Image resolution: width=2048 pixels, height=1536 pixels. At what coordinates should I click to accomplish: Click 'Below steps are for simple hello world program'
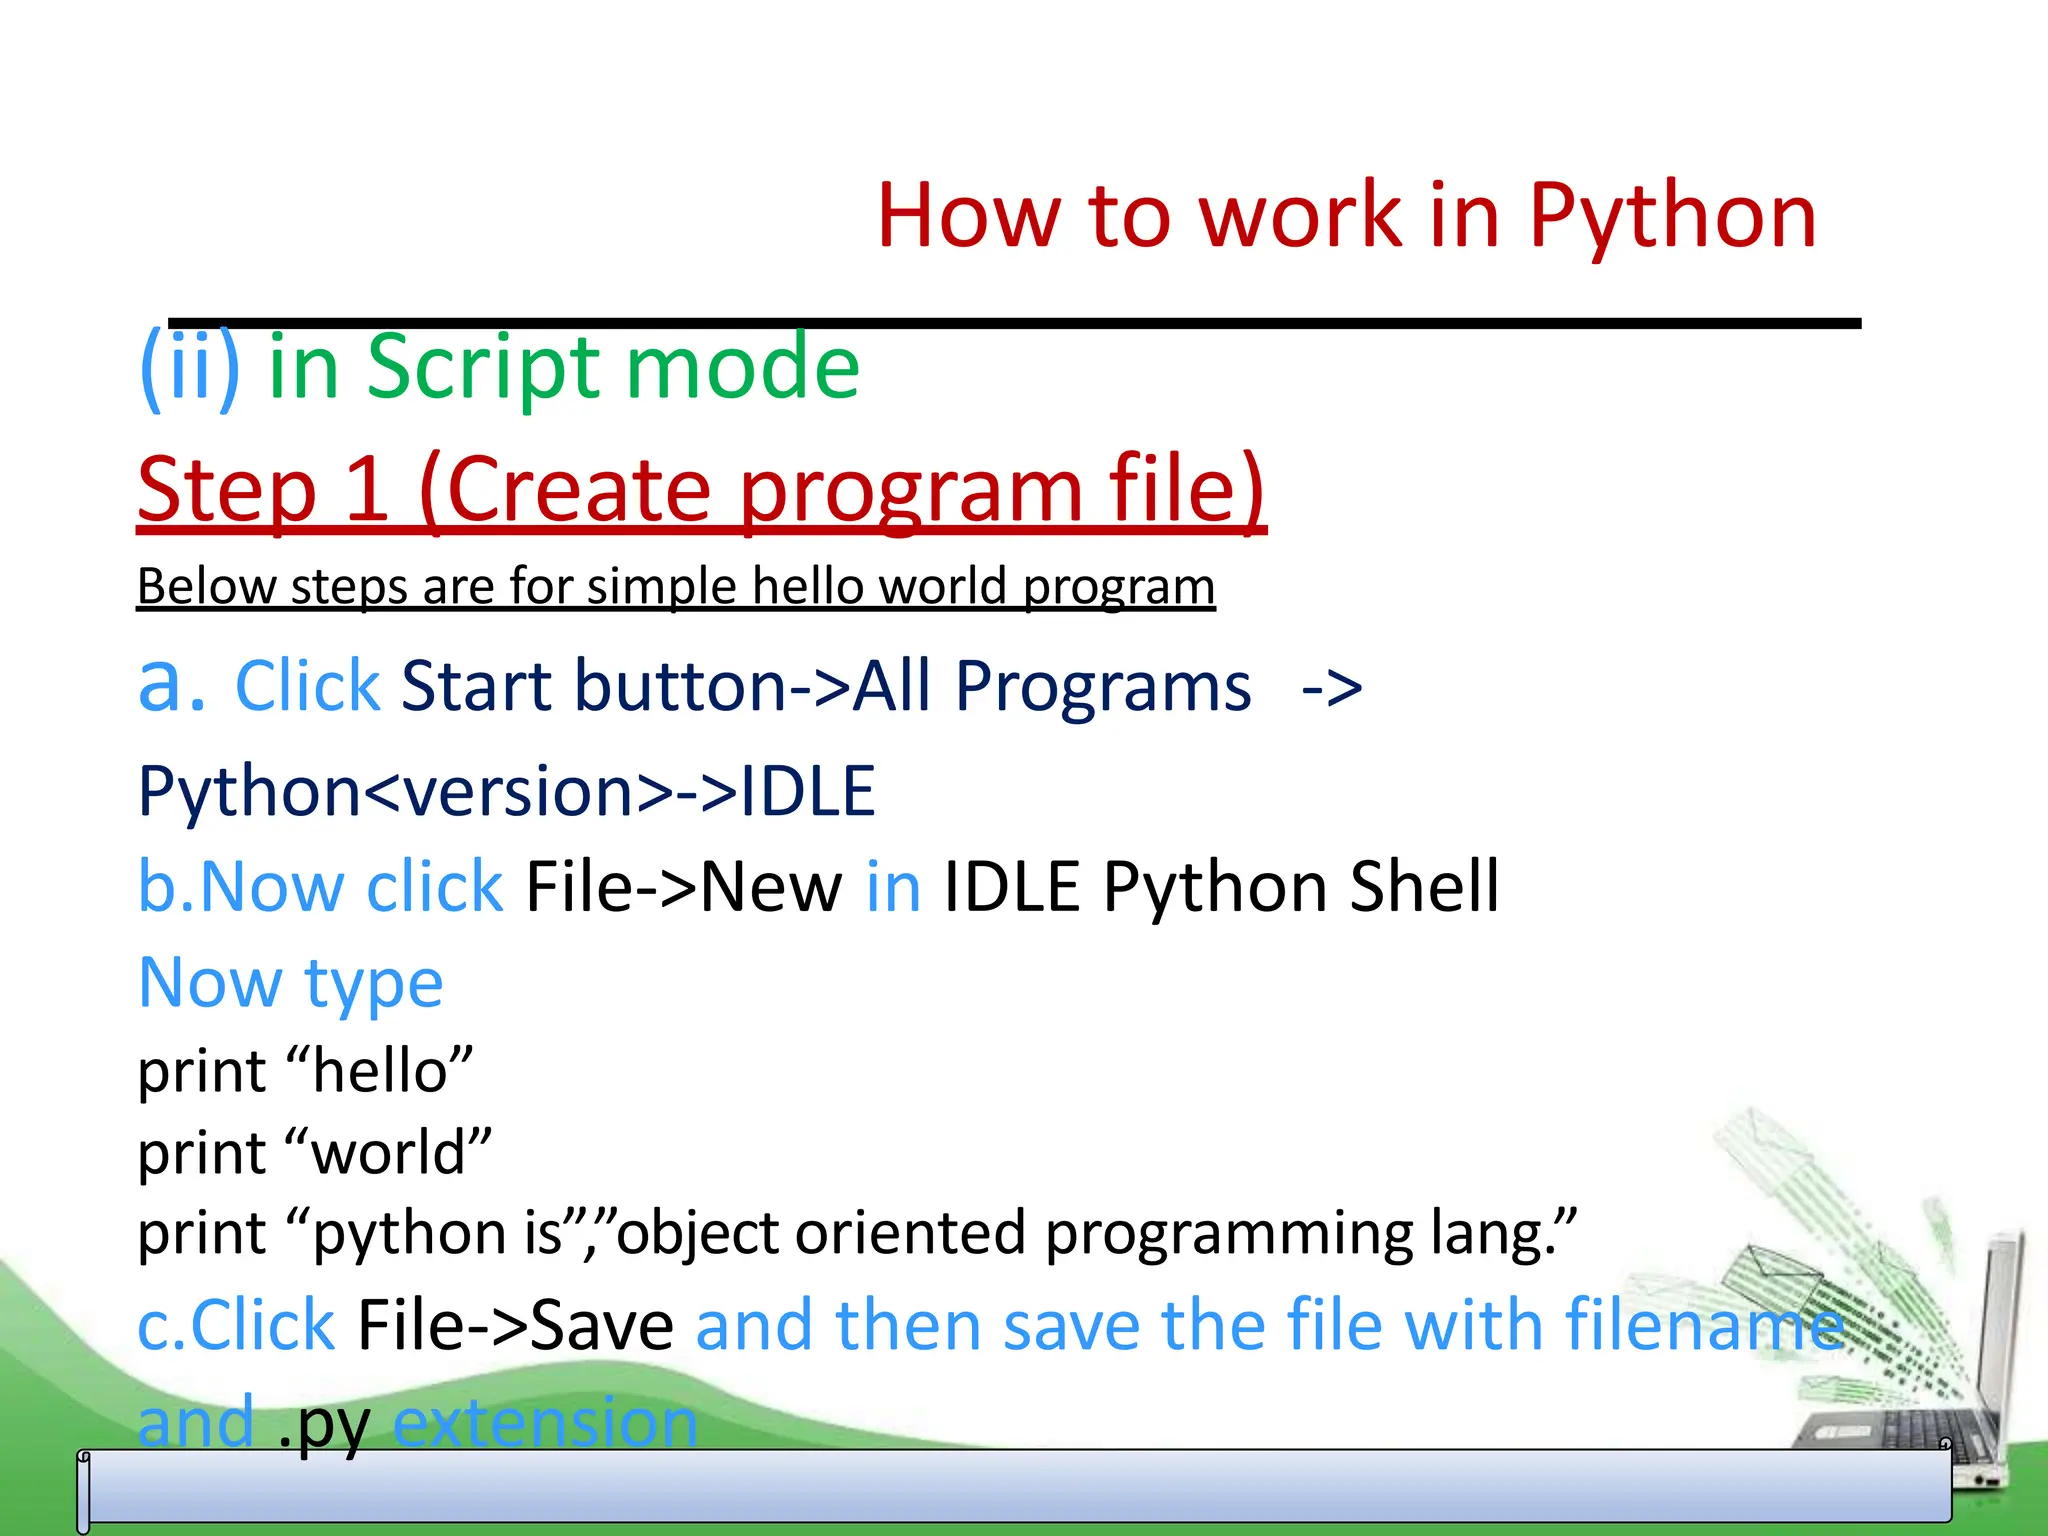(x=676, y=586)
